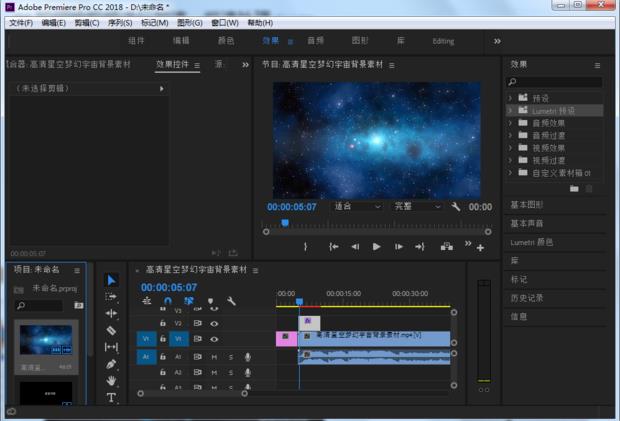Toggle the lock on track V2

[164, 324]
